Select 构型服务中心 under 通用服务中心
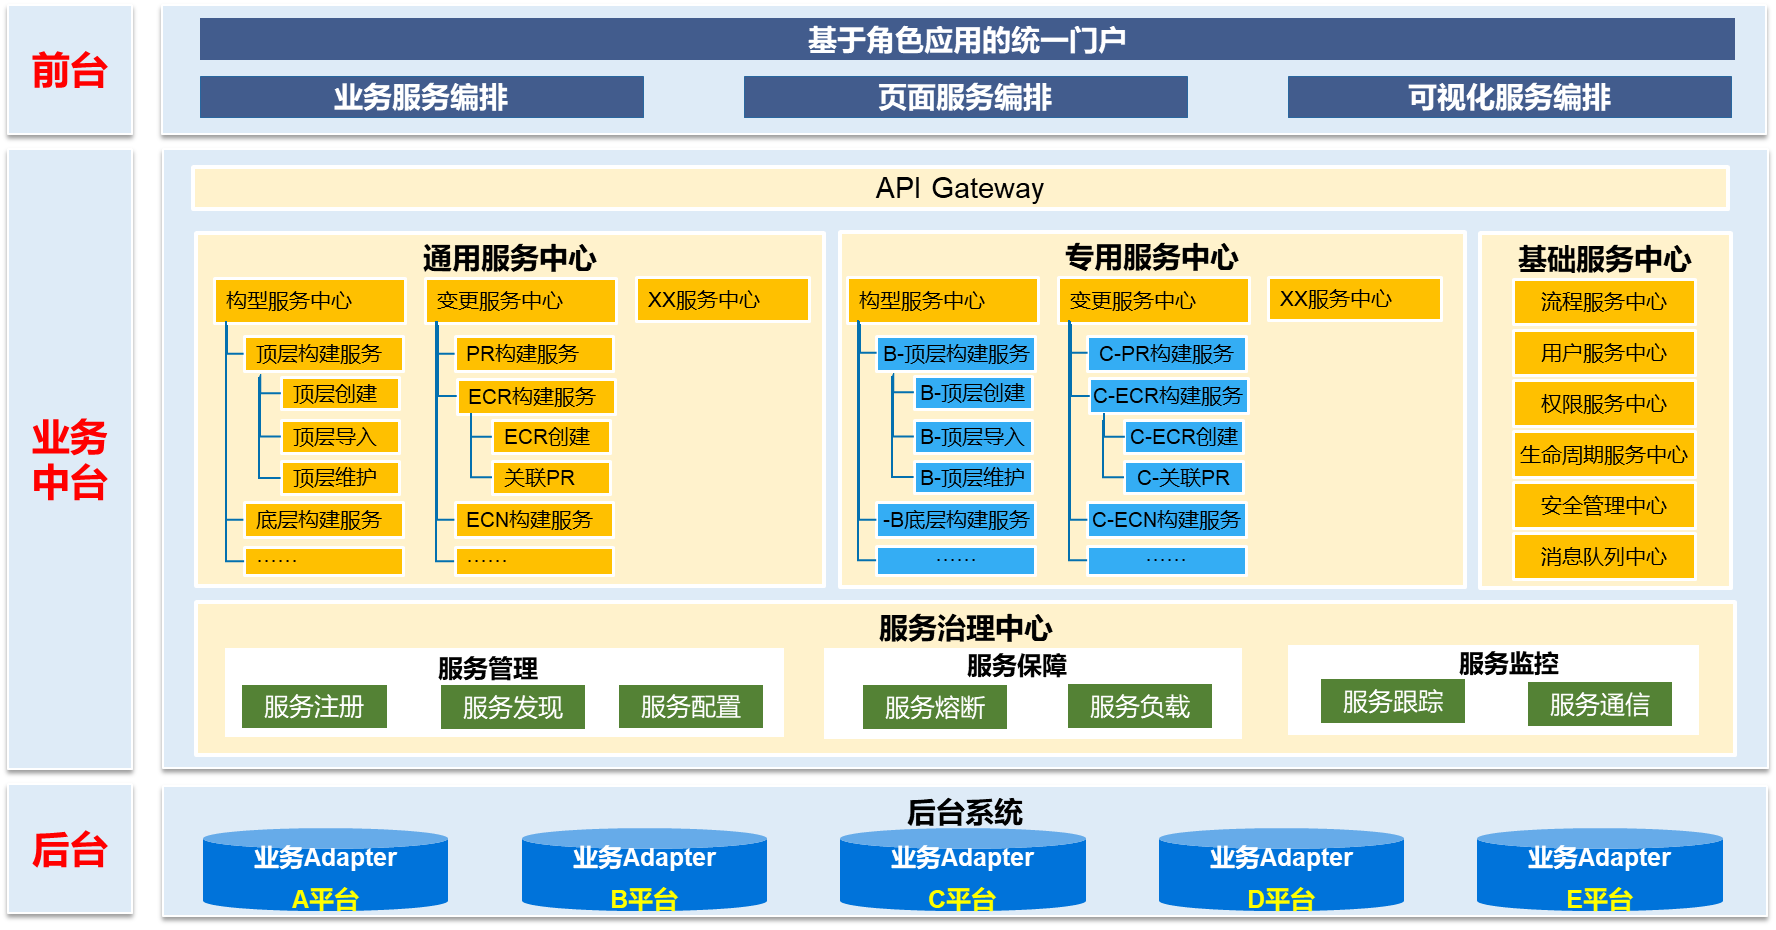 click(310, 301)
